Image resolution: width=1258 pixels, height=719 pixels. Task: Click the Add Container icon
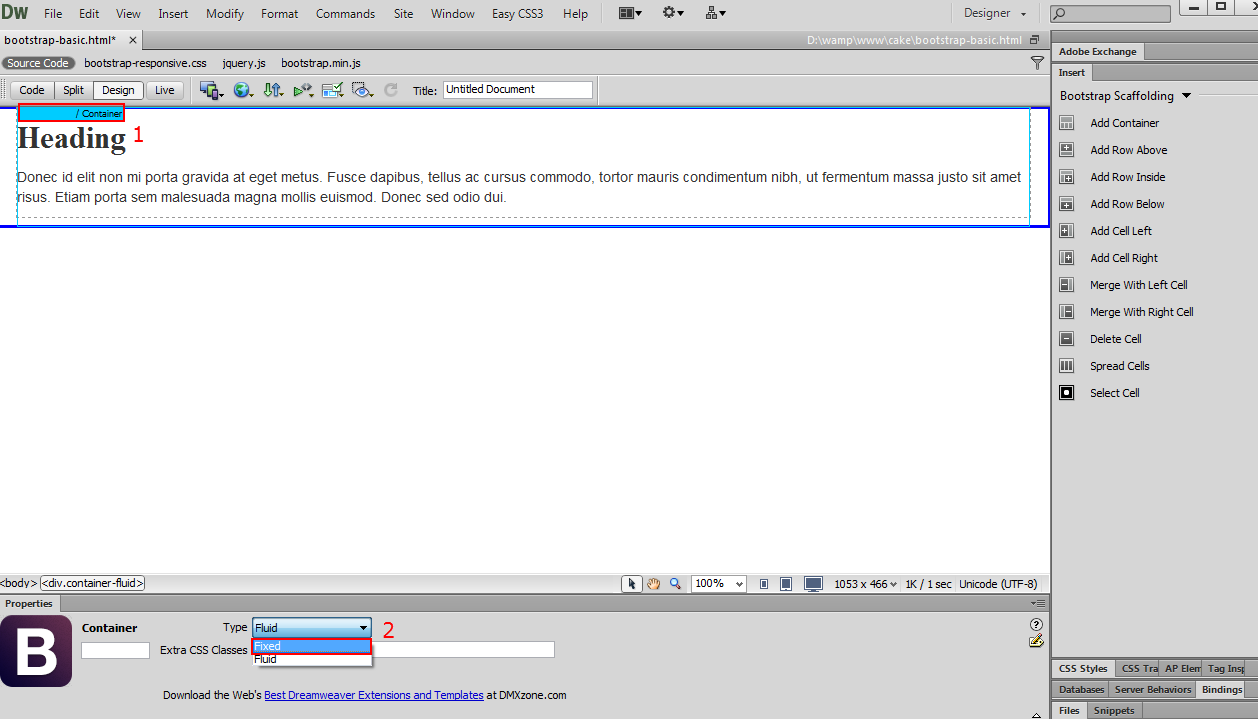tap(1067, 123)
